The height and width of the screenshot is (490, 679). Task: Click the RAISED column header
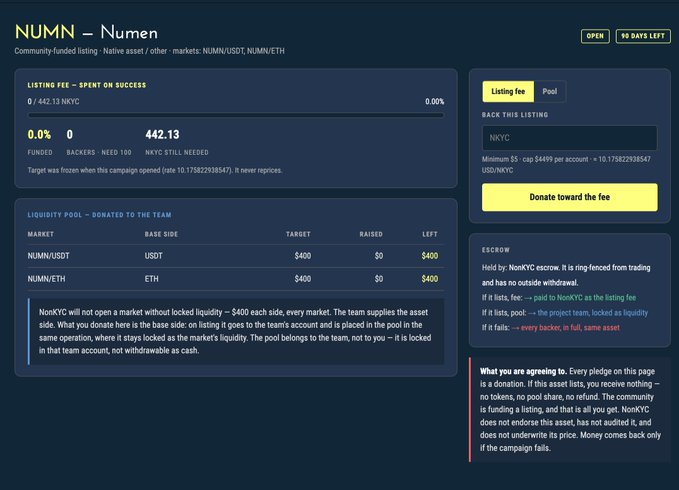click(x=371, y=234)
